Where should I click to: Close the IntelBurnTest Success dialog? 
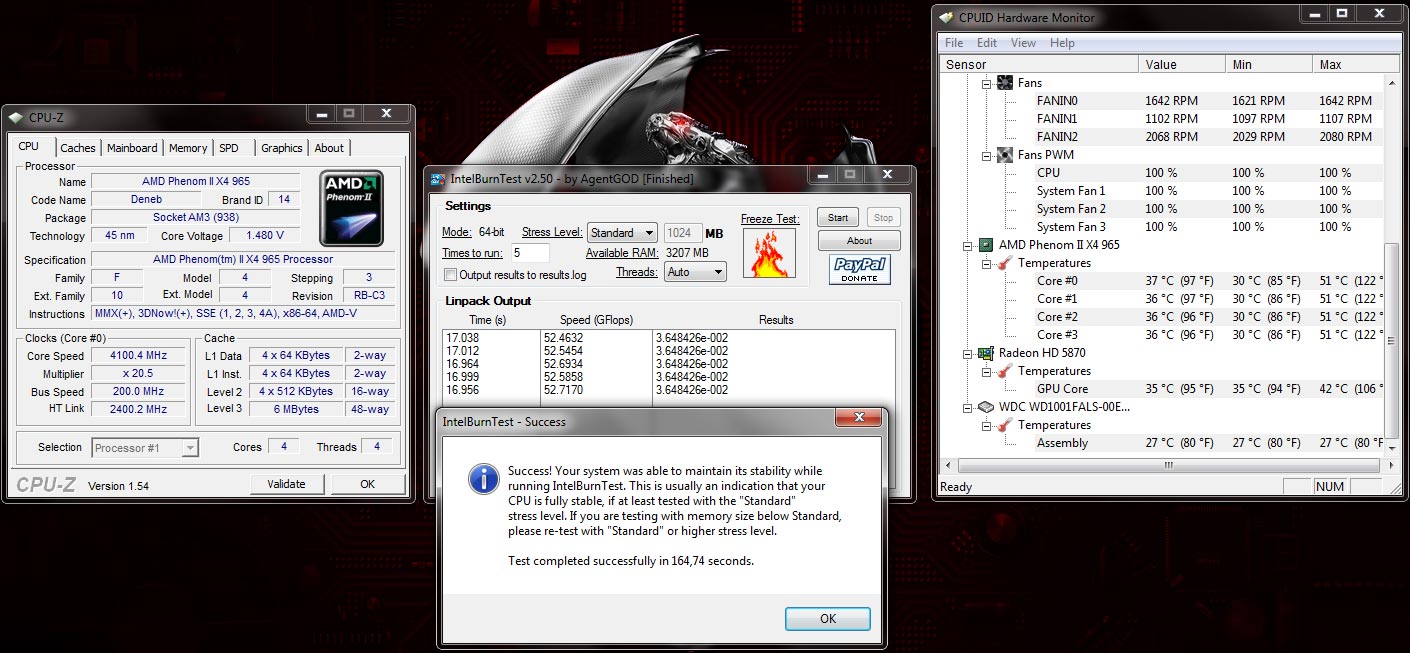(858, 417)
